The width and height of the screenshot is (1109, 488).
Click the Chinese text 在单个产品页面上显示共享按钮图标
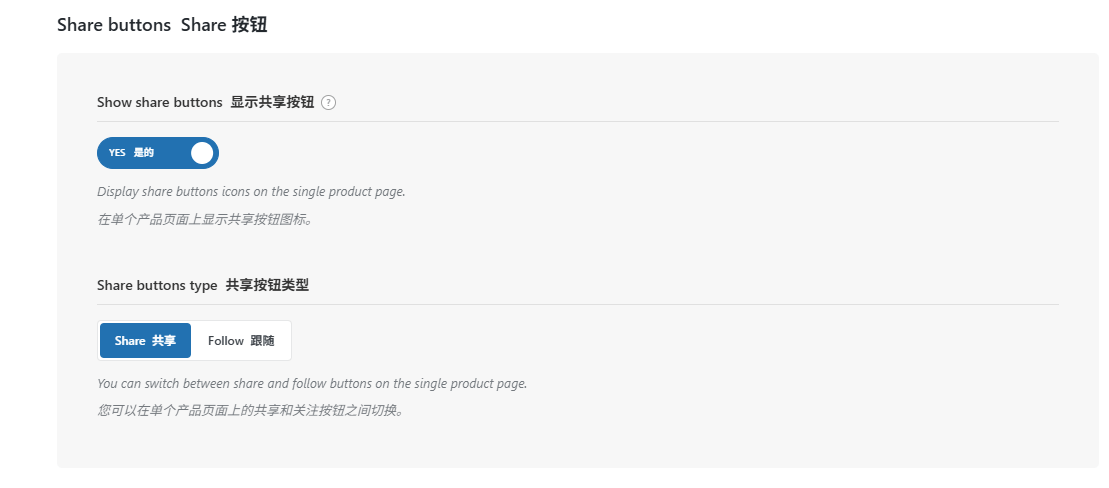click(x=204, y=219)
